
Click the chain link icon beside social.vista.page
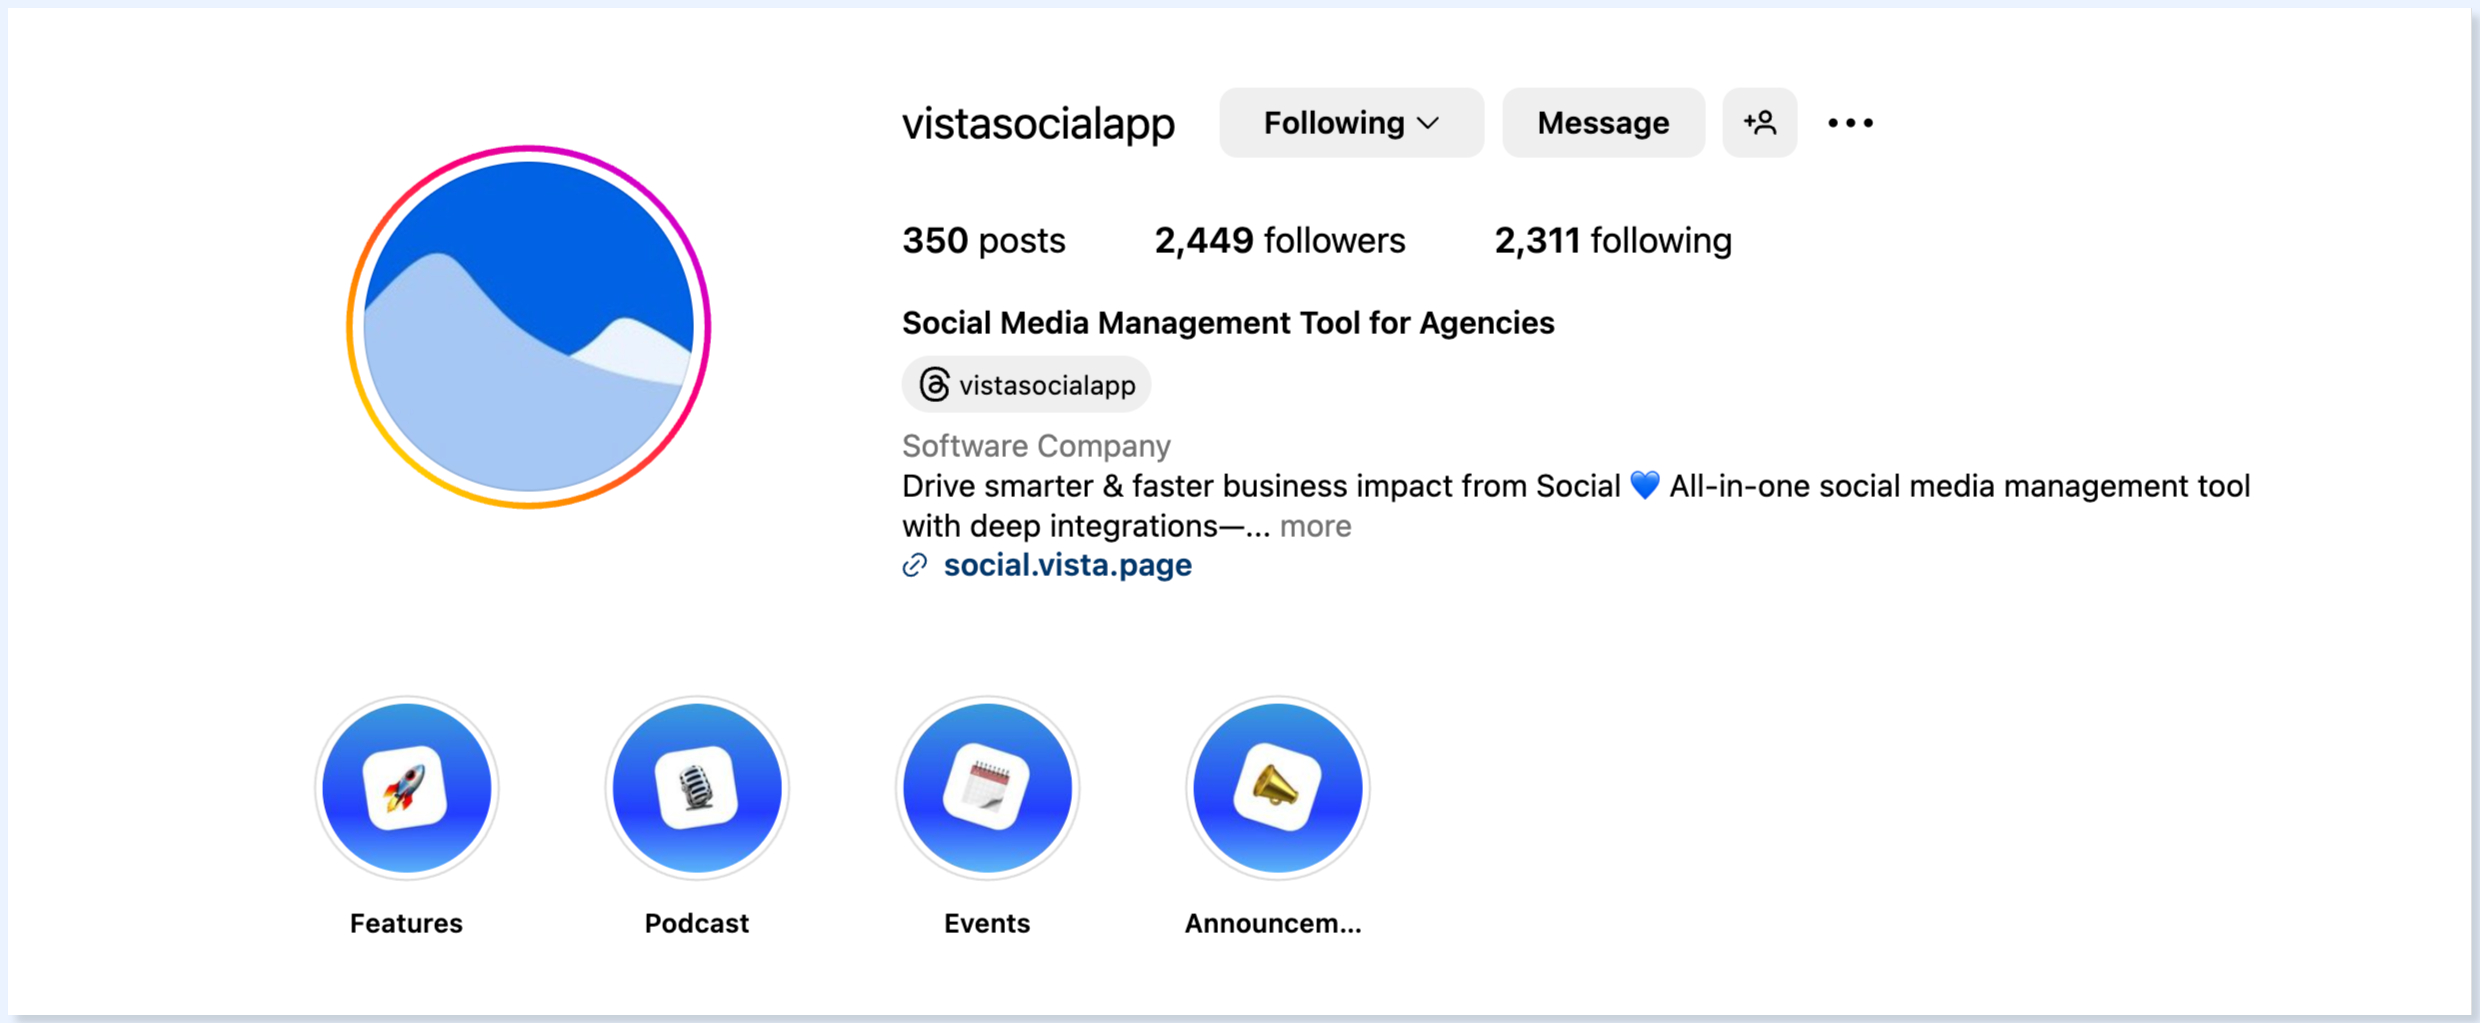(915, 566)
